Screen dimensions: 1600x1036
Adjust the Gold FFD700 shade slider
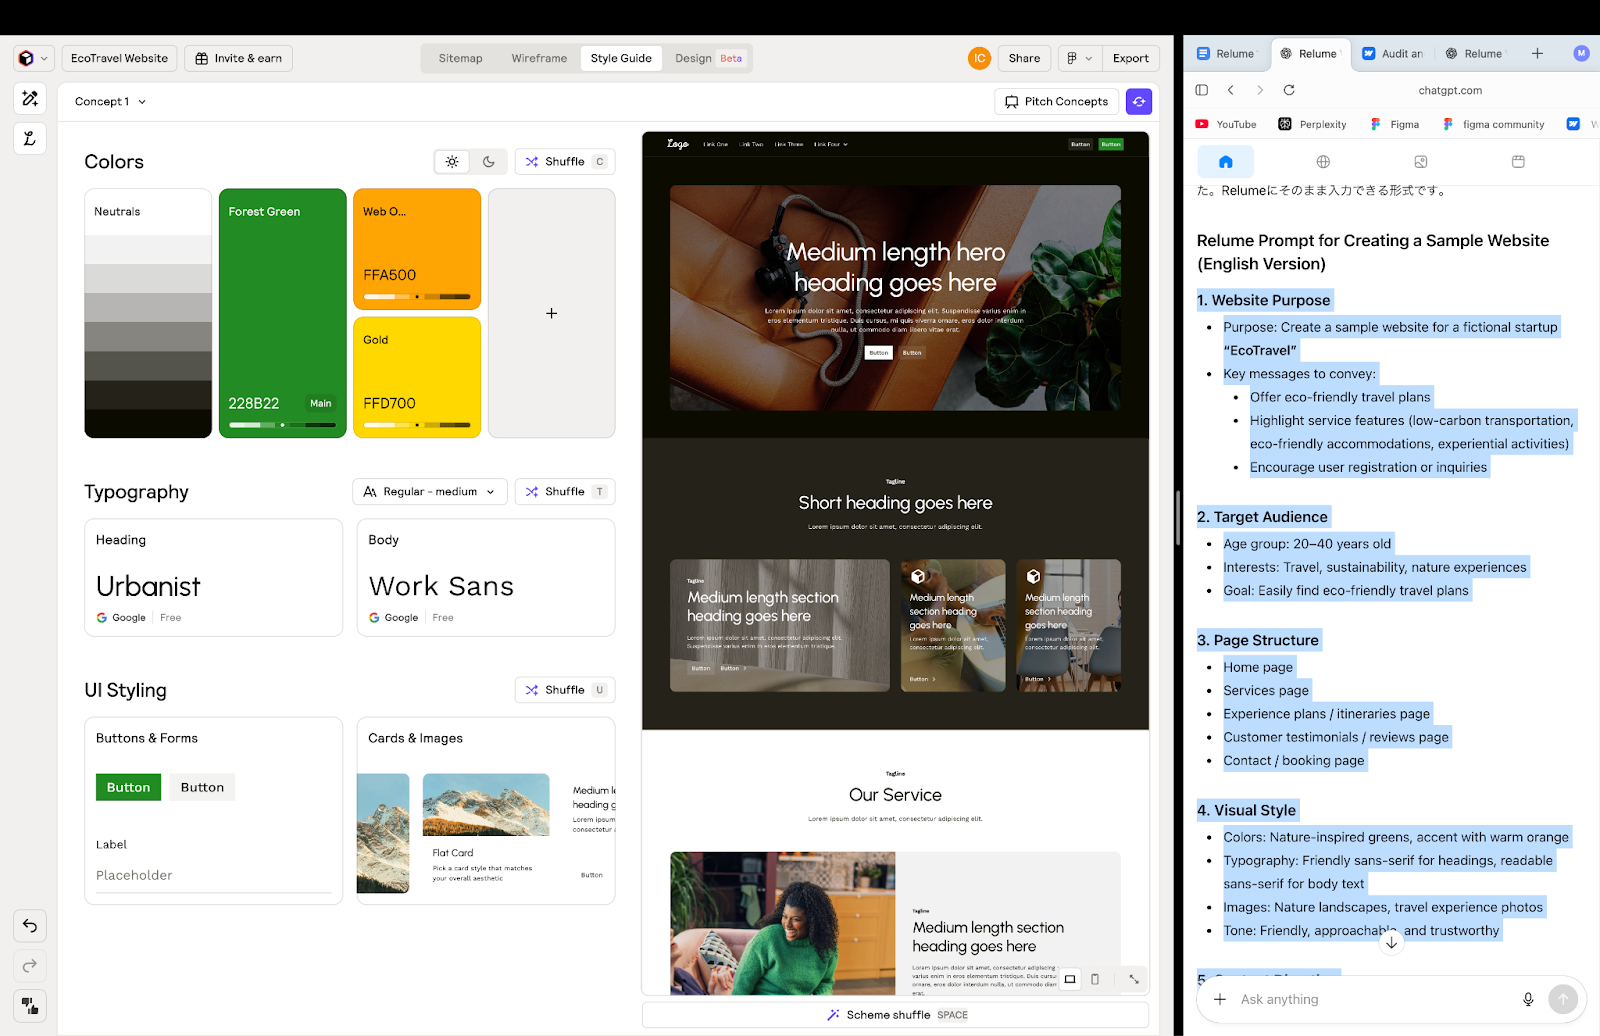(x=417, y=425)
